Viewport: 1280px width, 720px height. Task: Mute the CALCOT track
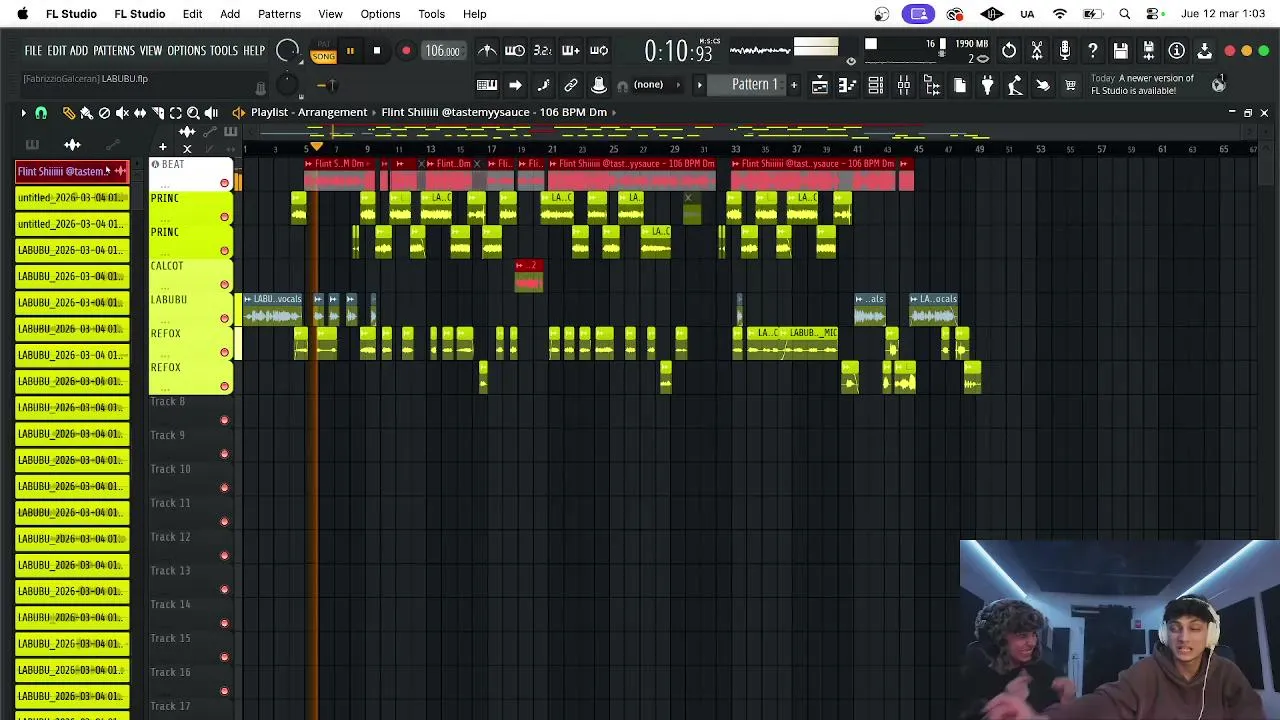[224, 285]
